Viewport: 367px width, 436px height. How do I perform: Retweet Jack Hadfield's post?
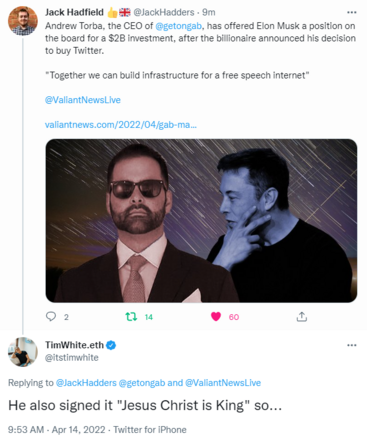pos(131,317)
